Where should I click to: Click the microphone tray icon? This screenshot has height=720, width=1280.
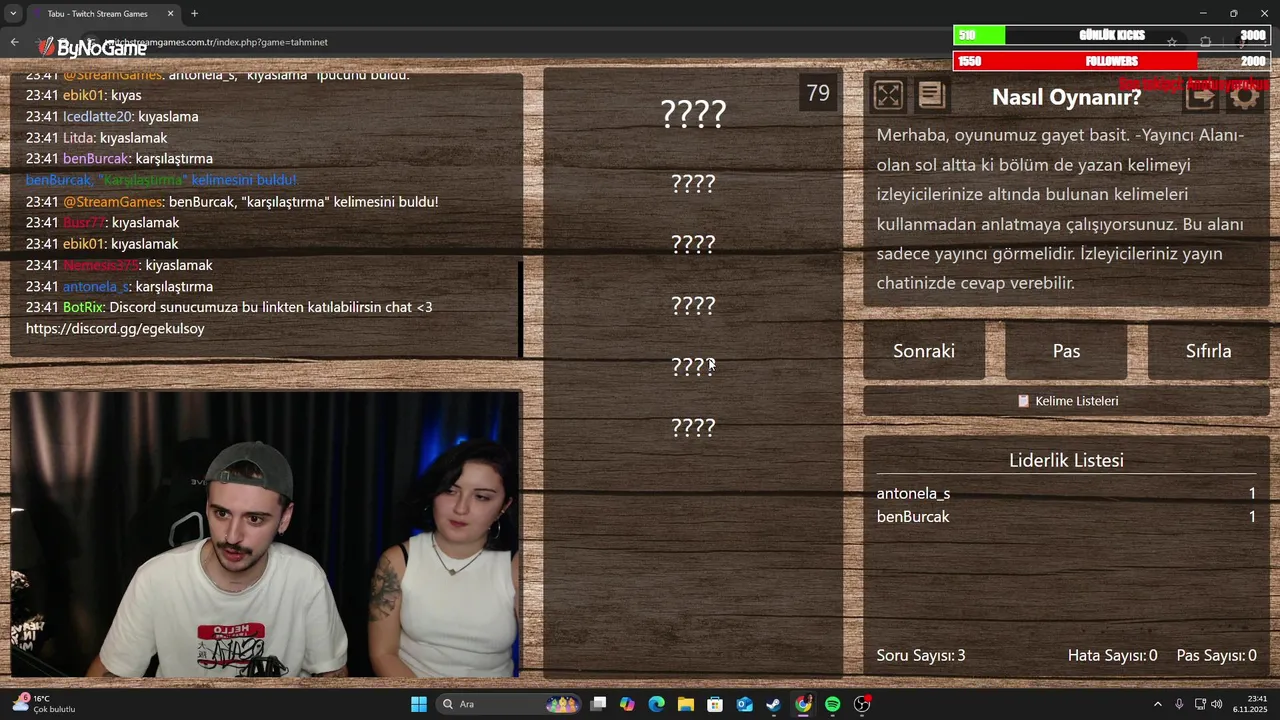point(1179,704)
